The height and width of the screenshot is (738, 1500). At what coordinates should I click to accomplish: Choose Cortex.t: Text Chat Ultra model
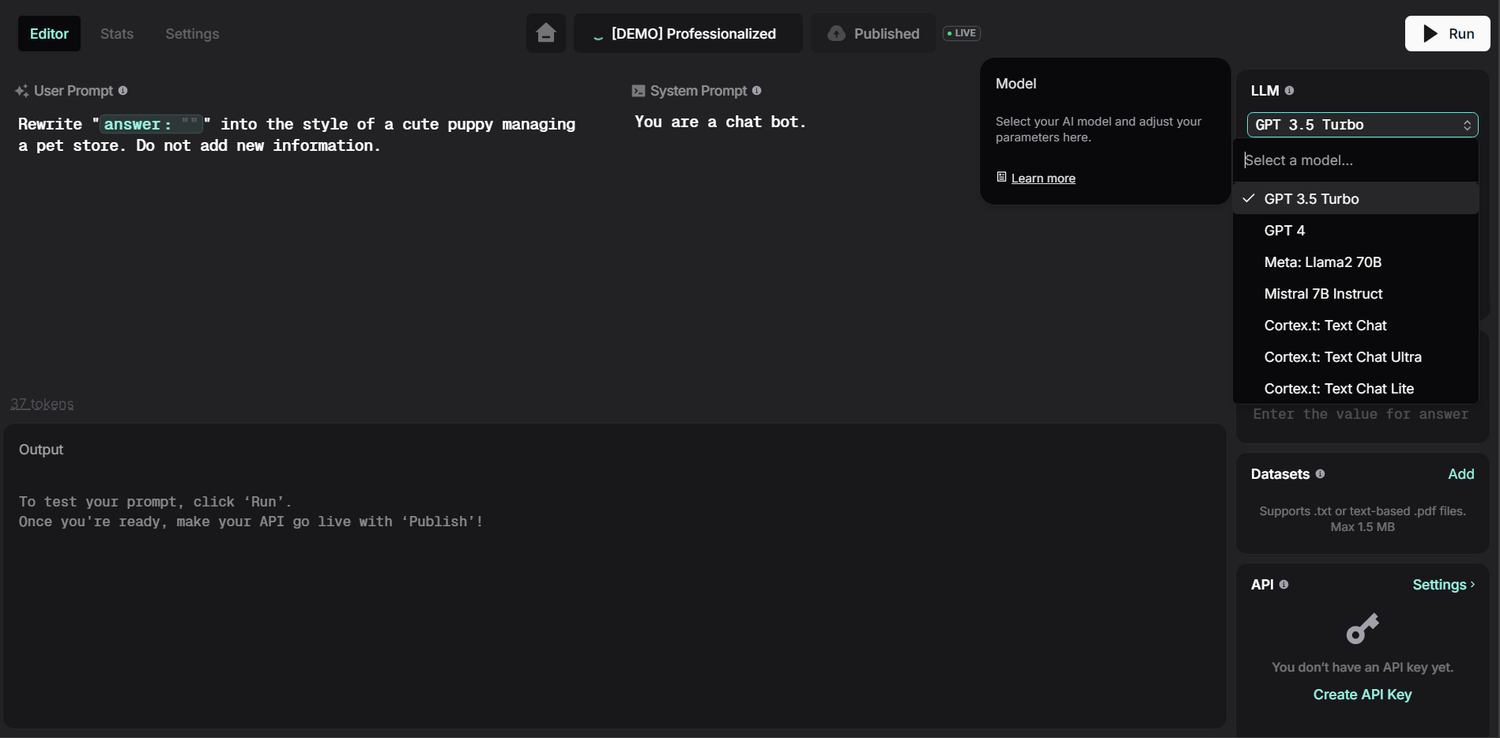1343,356
